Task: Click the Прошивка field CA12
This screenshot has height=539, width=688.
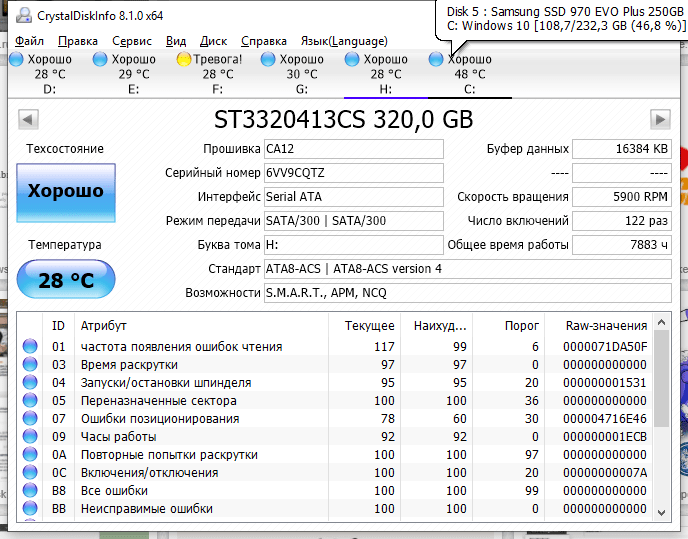Action: 354,149
